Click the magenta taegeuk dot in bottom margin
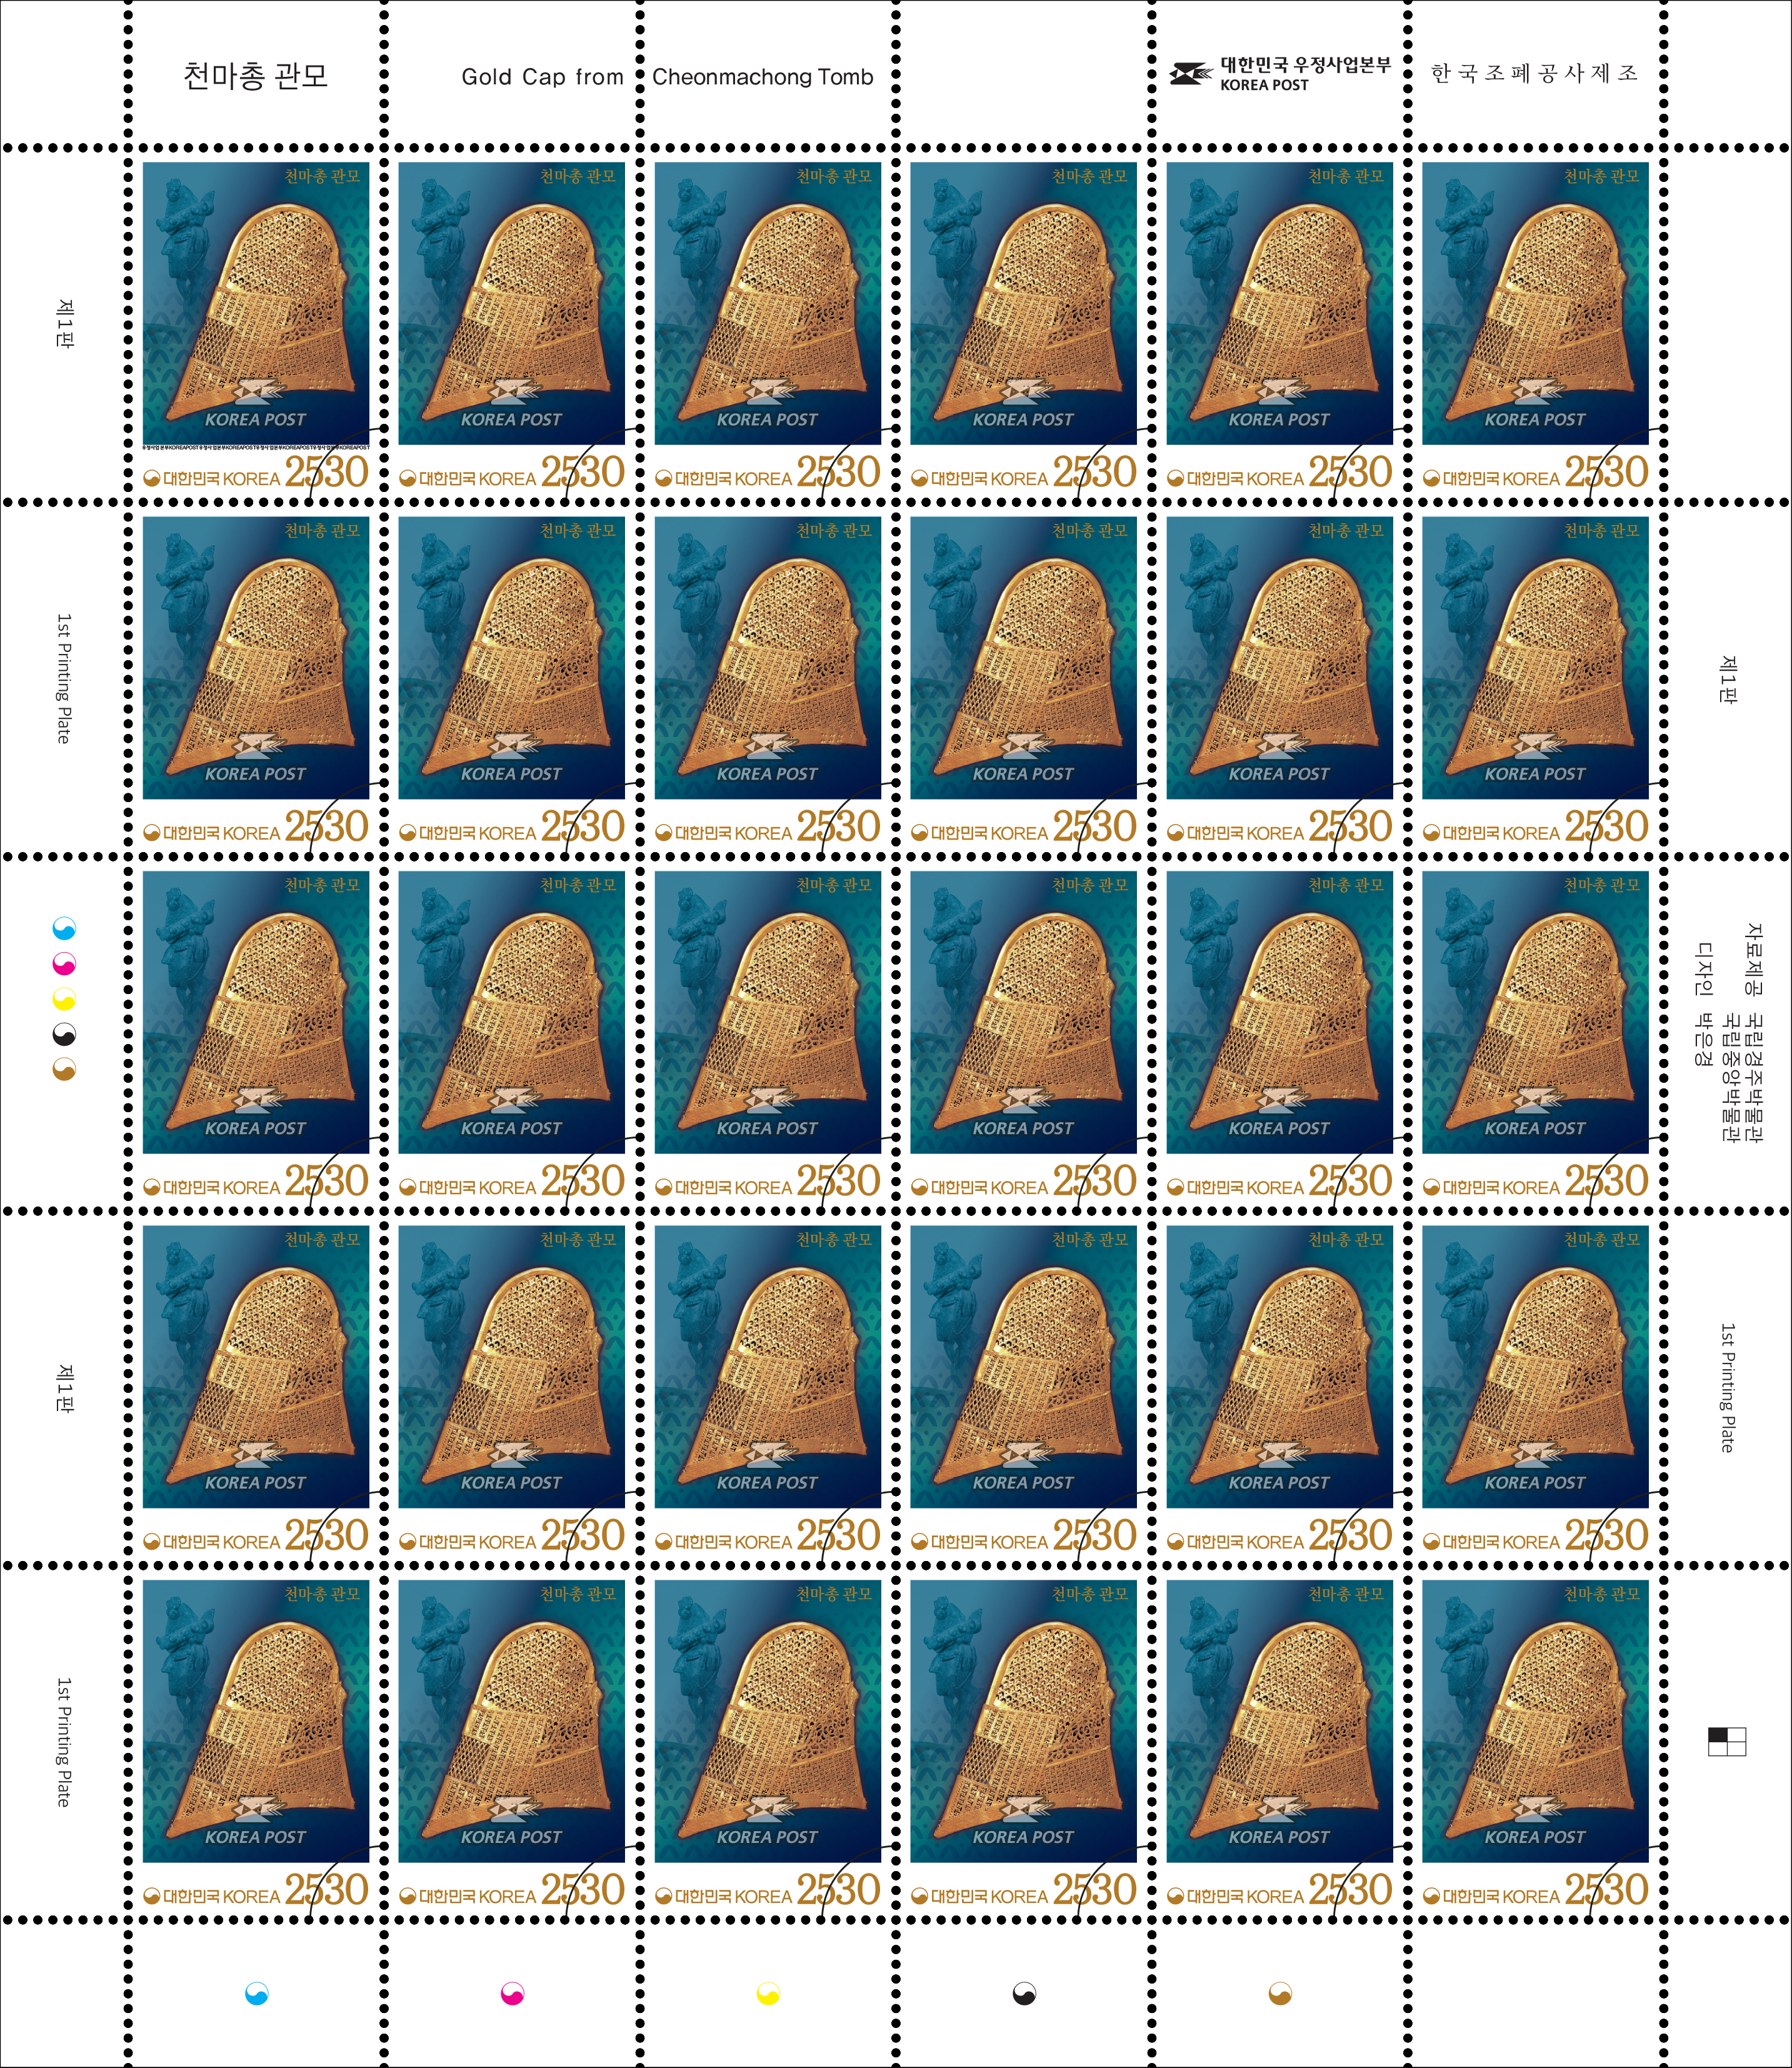 coord(512,1994)
